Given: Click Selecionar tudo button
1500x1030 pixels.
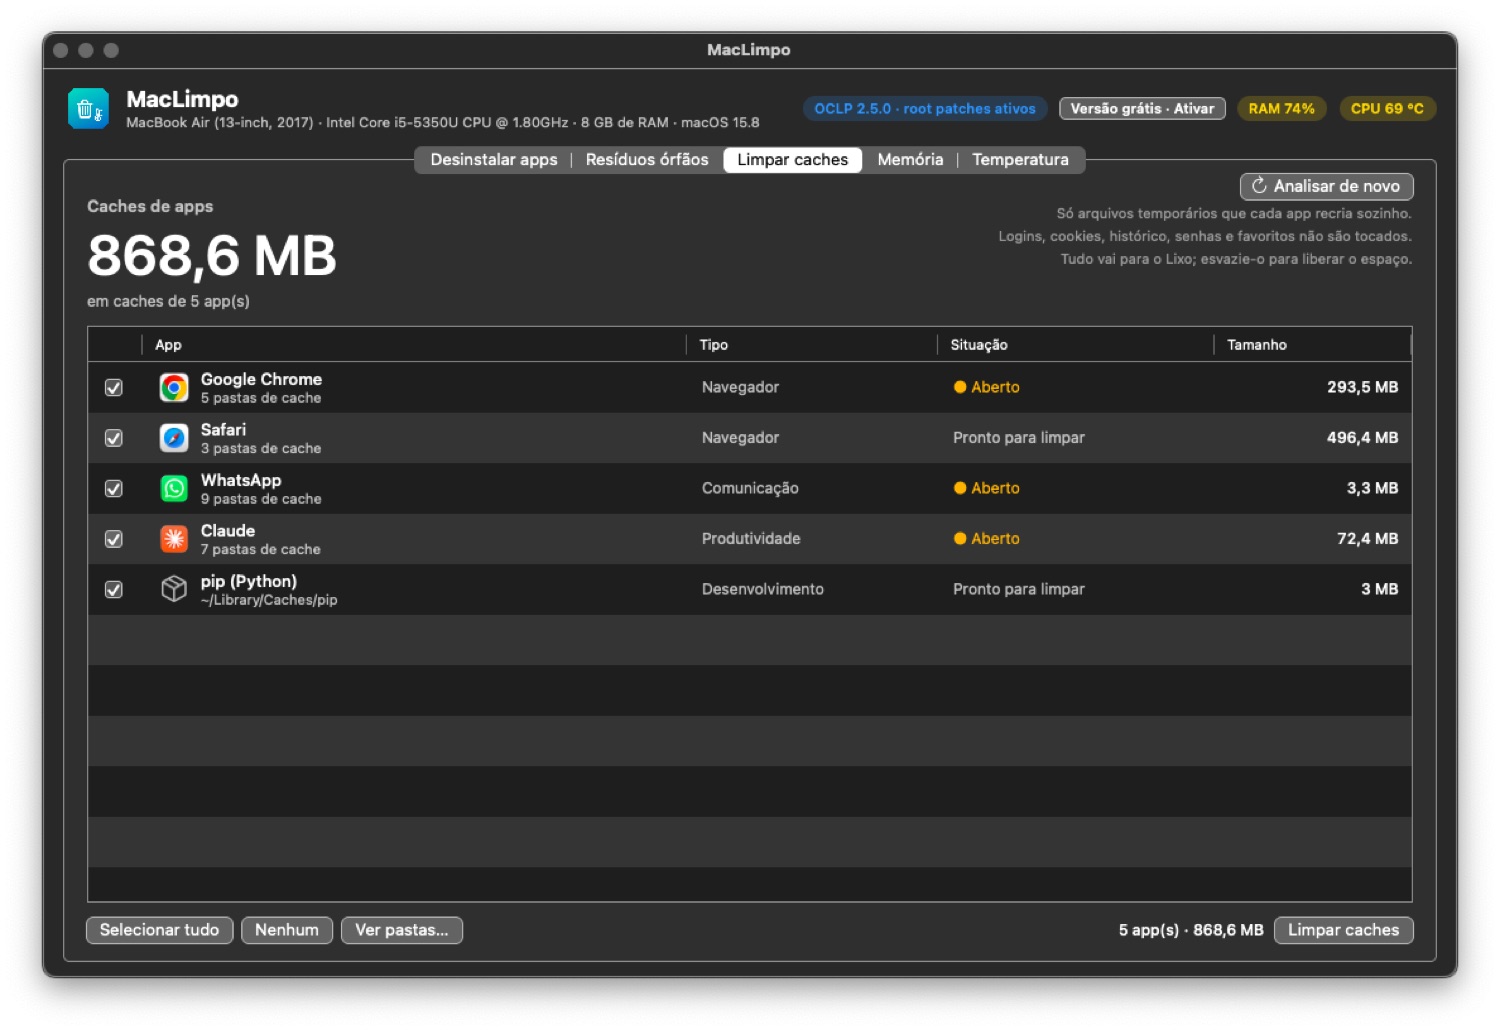Looking at the screenshot, I should [x=160, y=930].
